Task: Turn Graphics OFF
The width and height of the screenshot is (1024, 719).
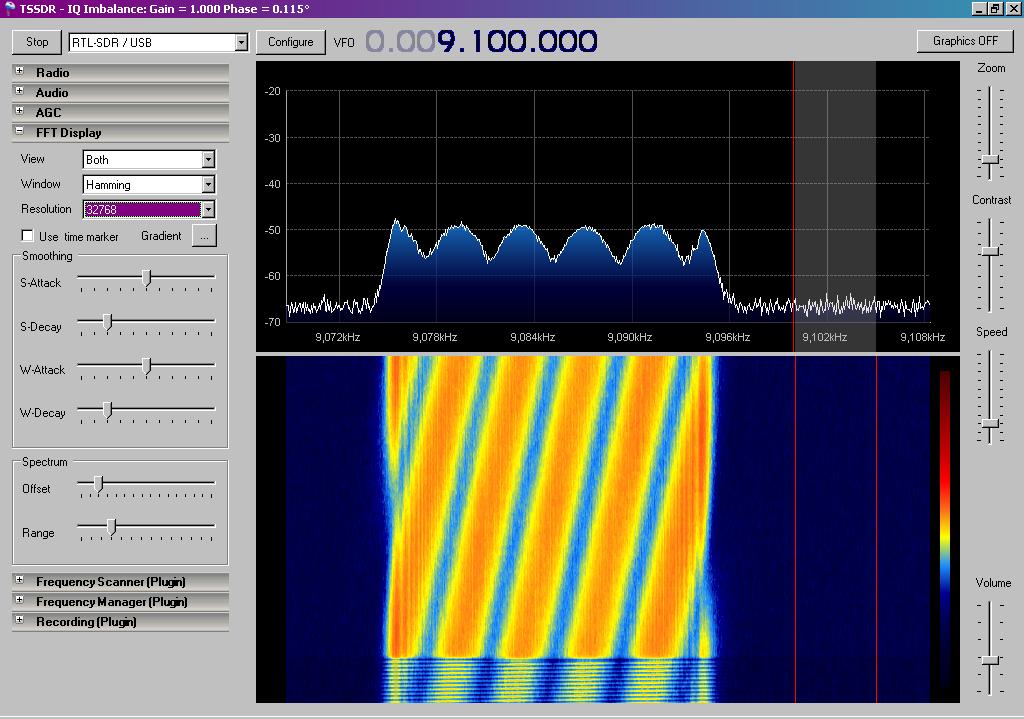Action: [965, 41]
